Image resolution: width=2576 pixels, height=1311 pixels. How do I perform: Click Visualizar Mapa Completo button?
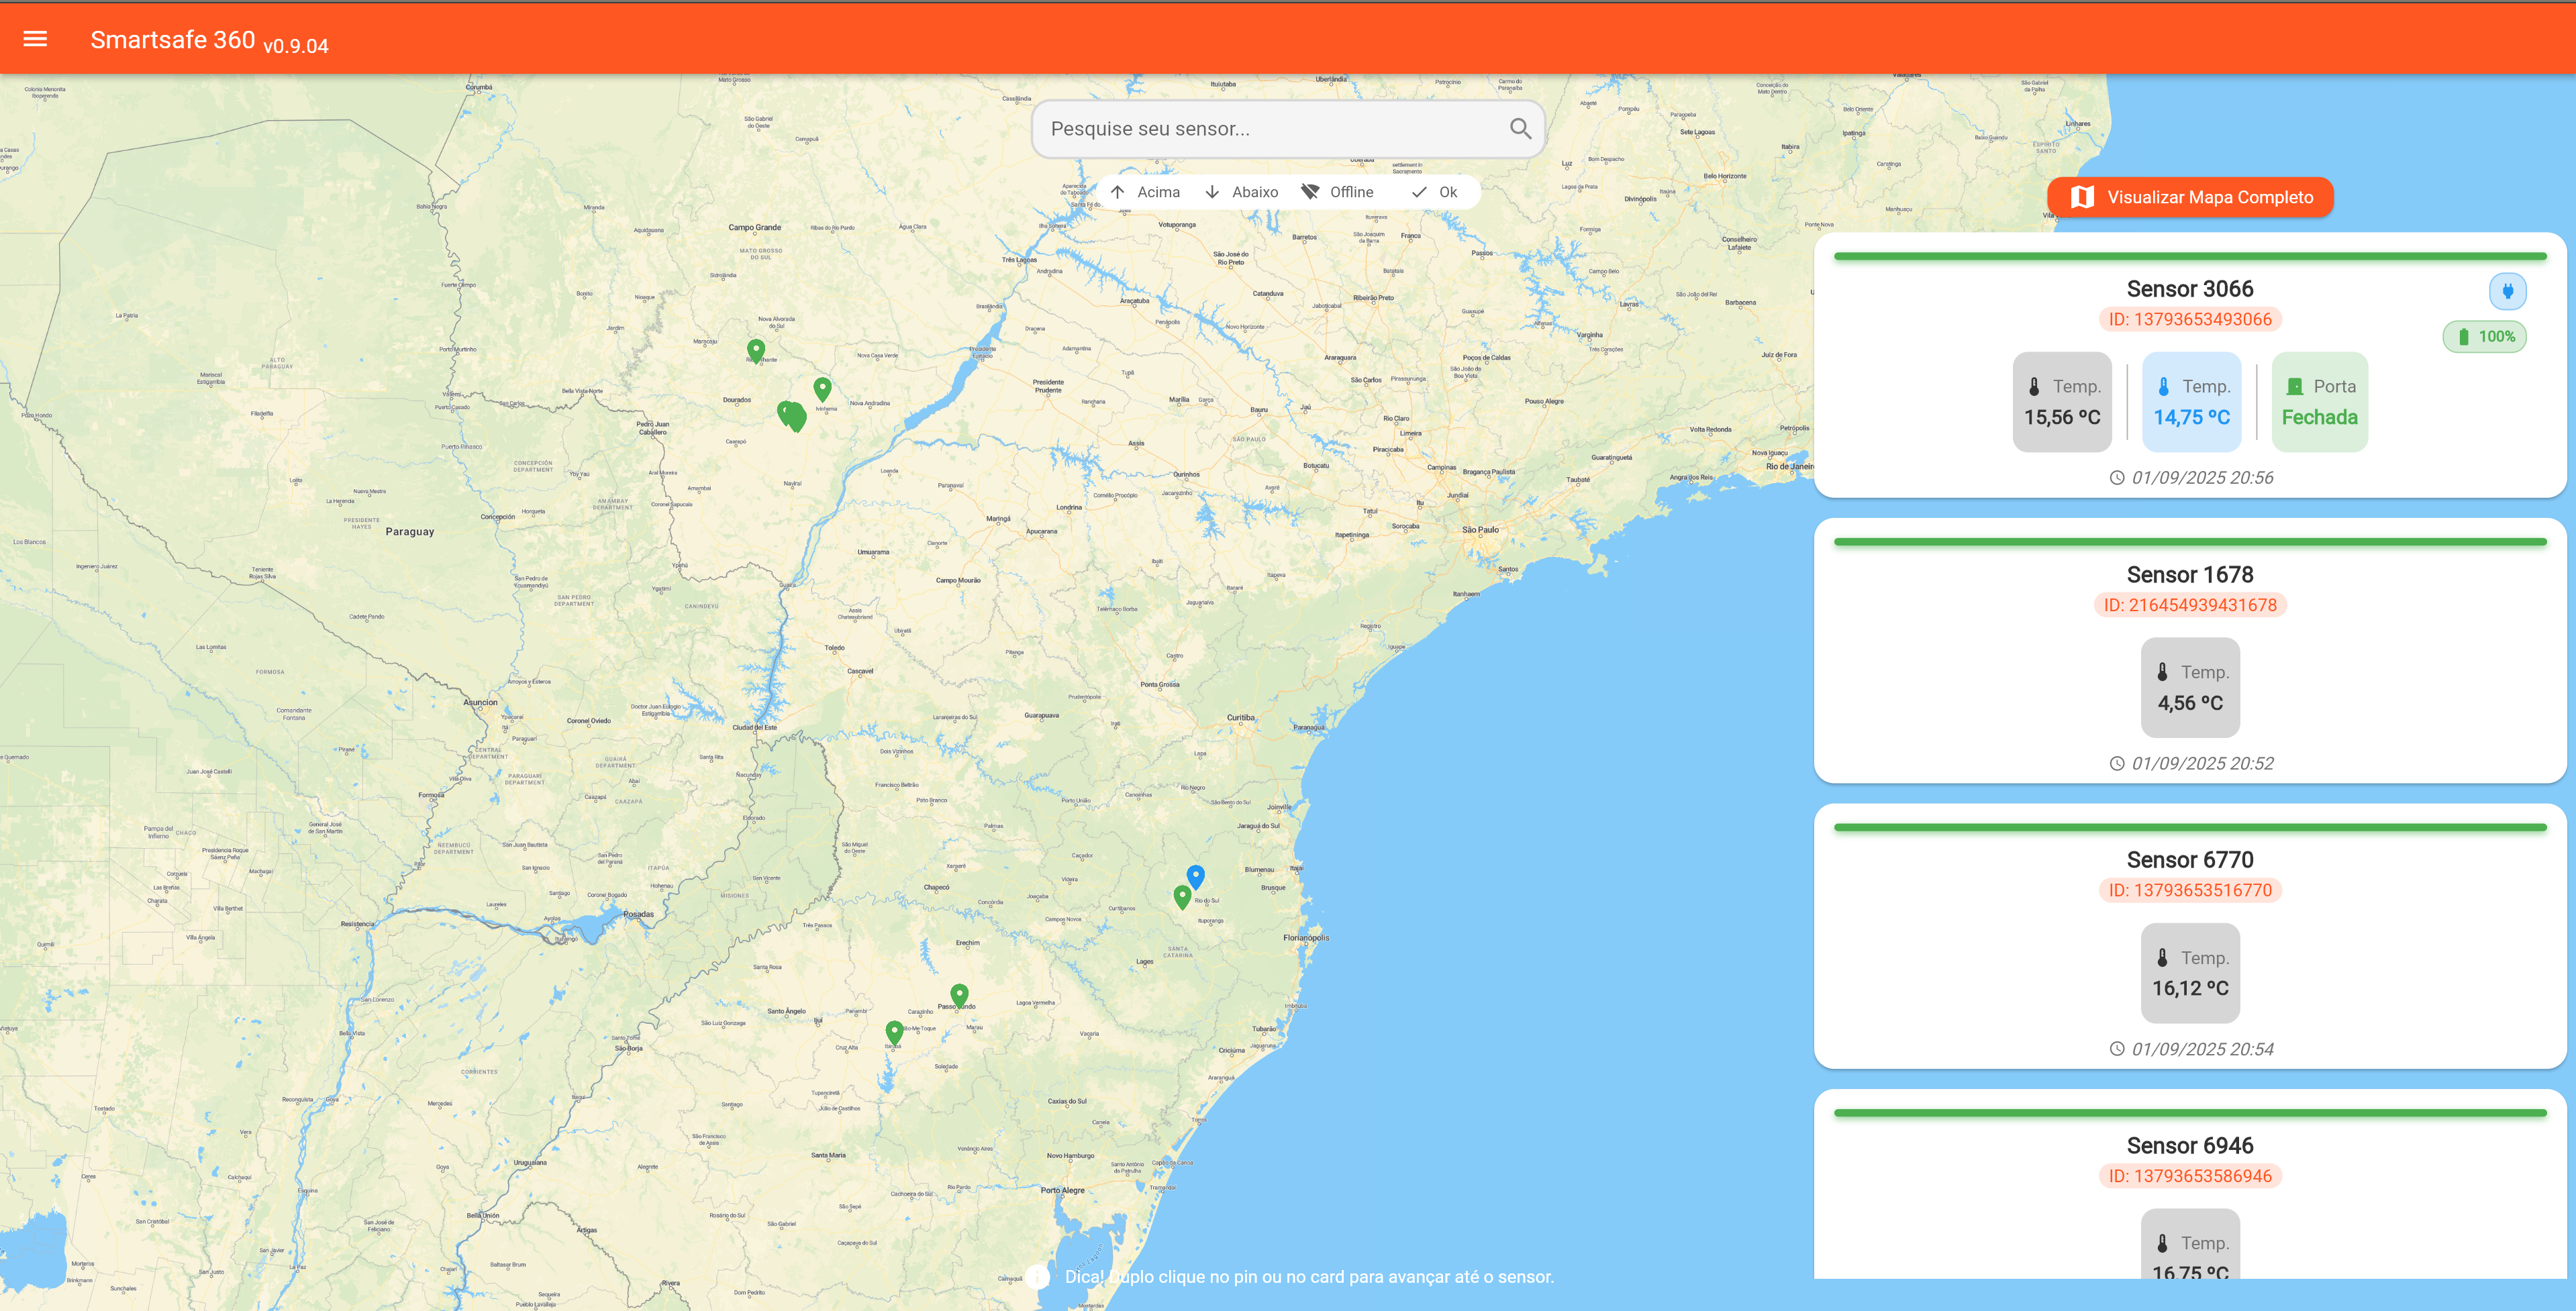(2190, 197)
